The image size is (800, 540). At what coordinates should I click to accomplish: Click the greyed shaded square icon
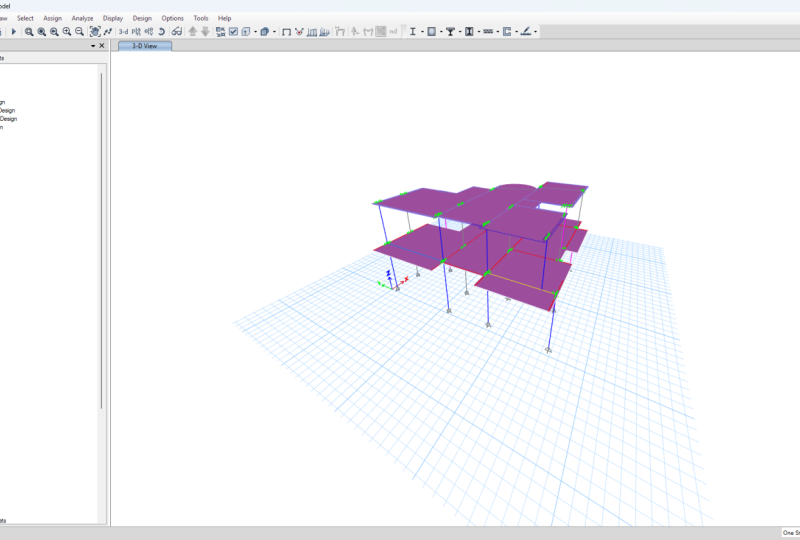pyautogui.click(x=381, y=32)
